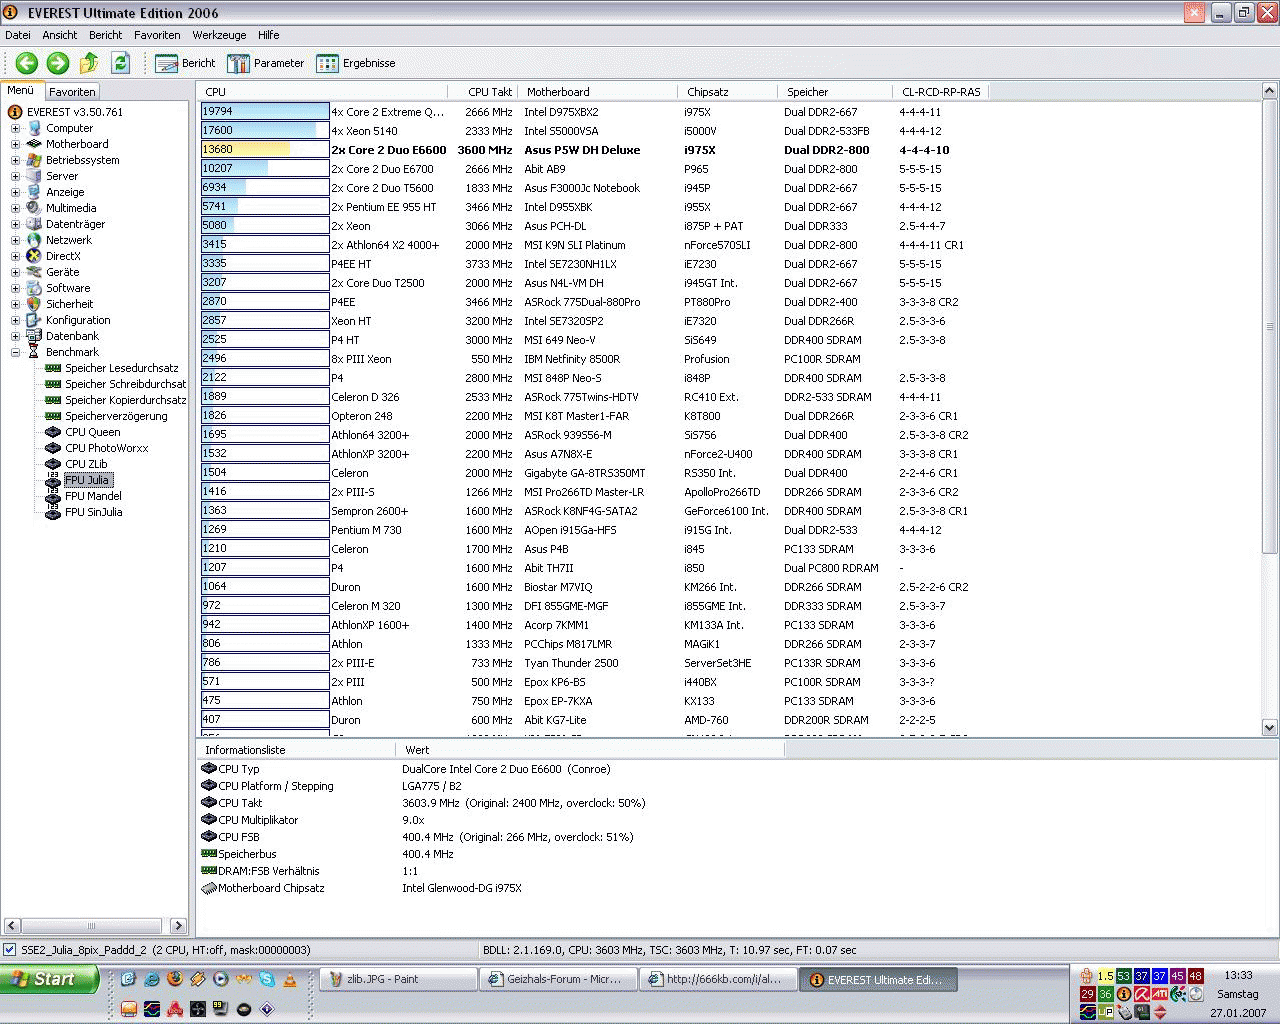Image resolution: width=1280 pixels, height=1024 pixels.
Task: Select the 'Asus P5W DH Deluxe' motherboard cell
Action: click(582, 150)
